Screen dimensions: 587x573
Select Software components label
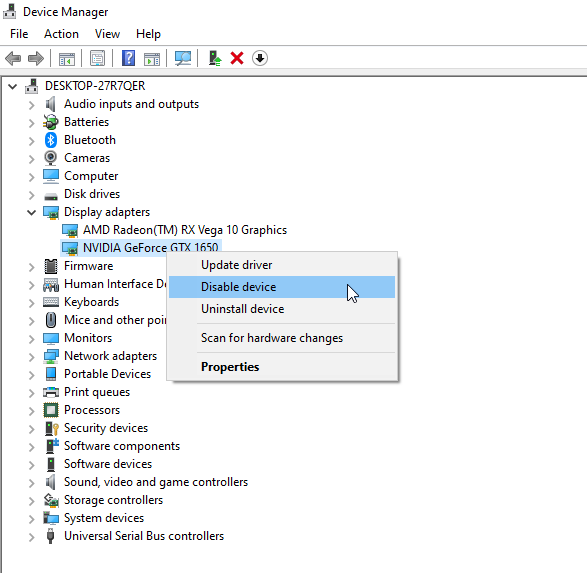(122, 446)
